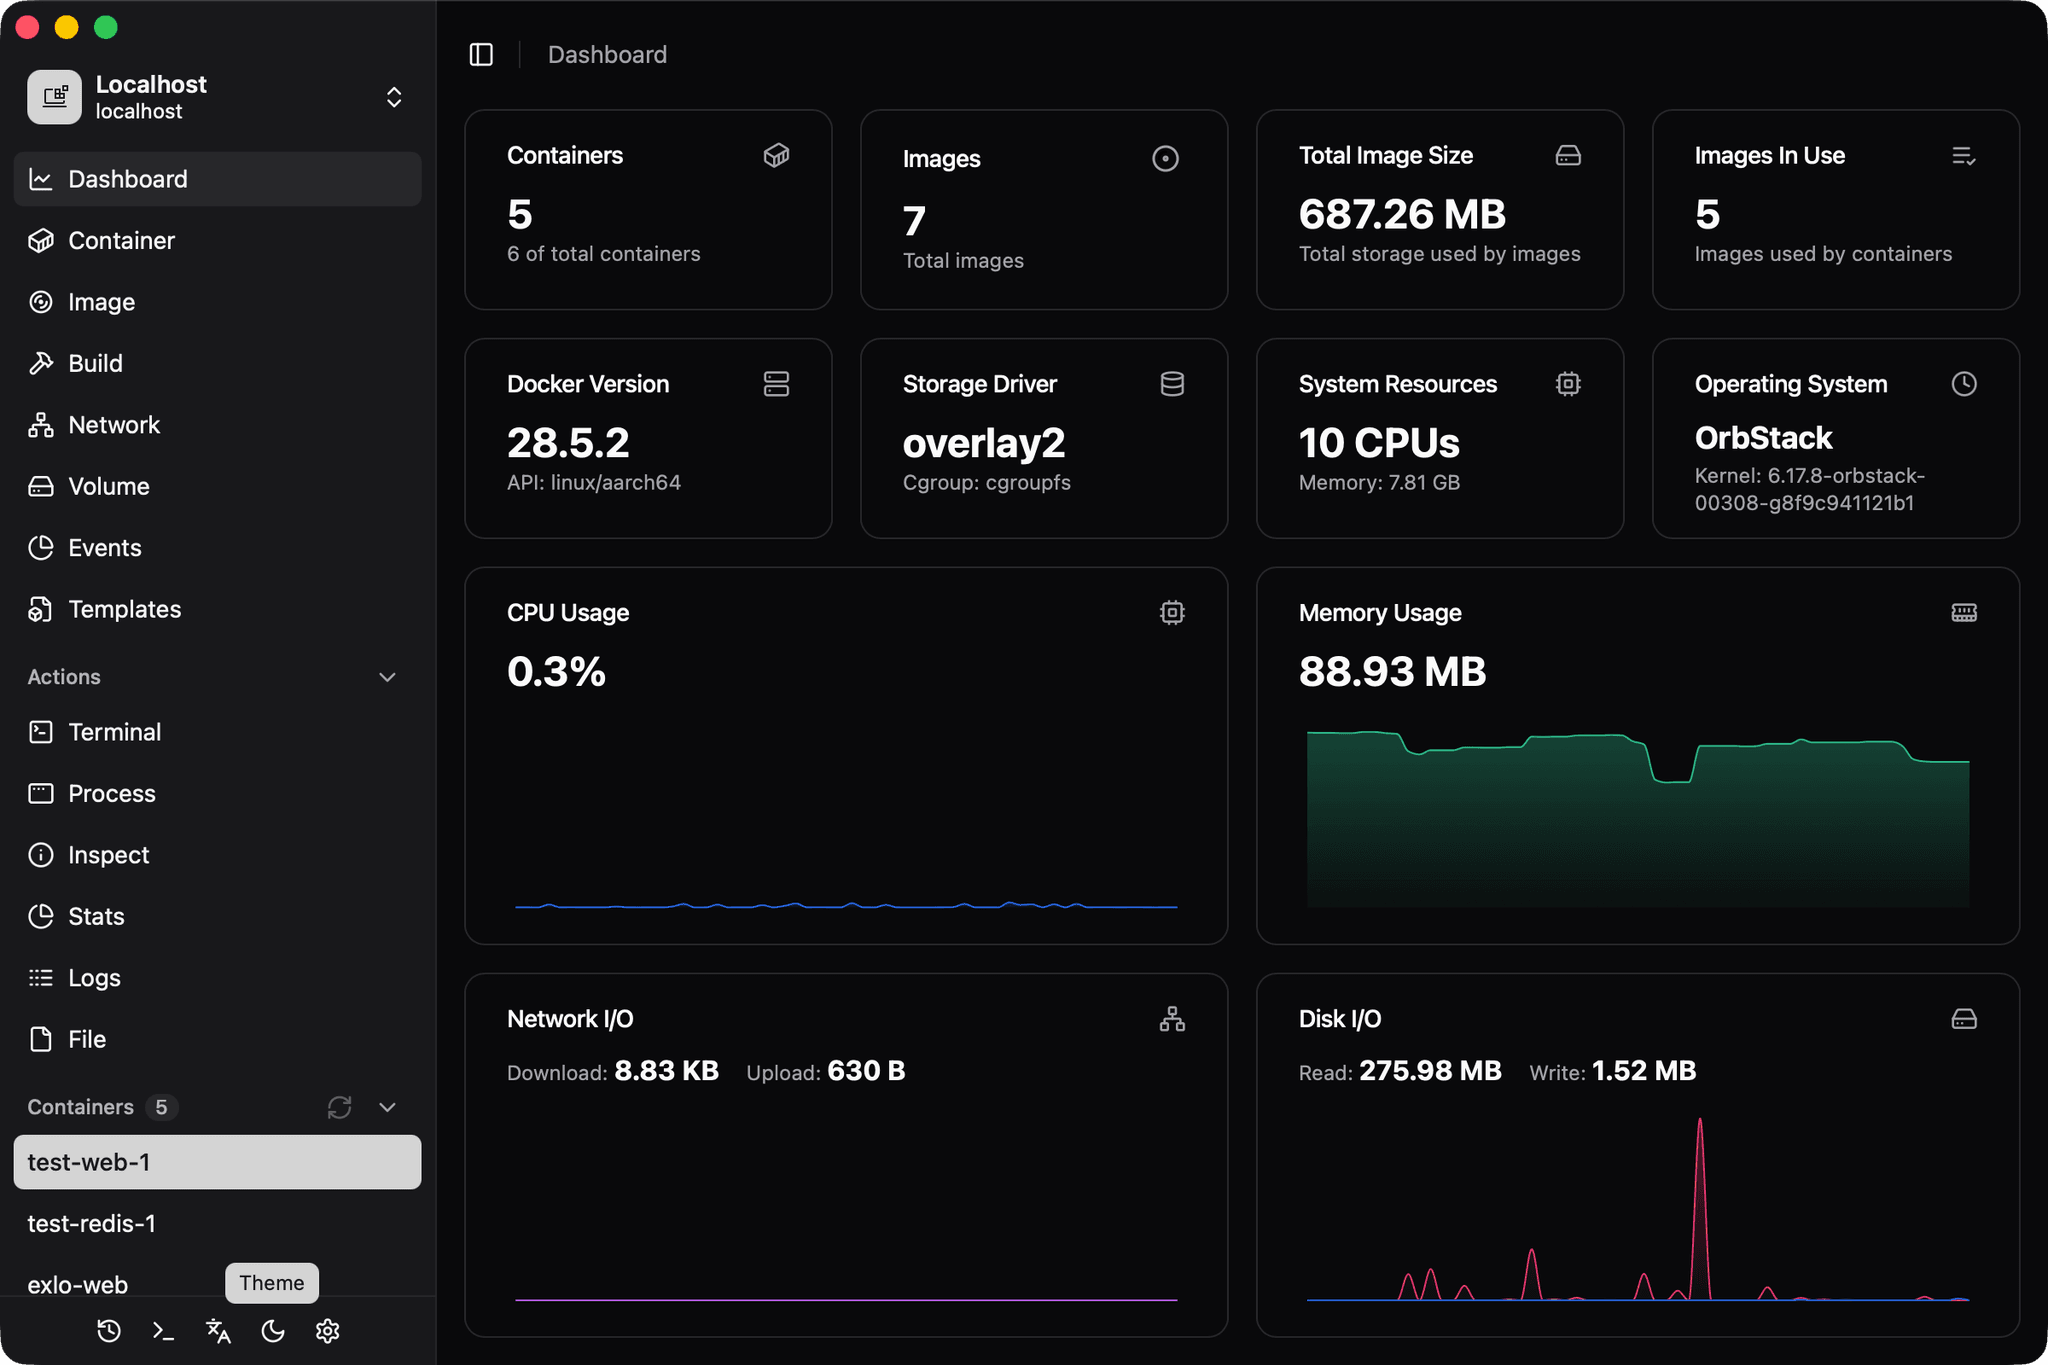This screenshot has width=2048, height=1365.
Task: Open the language switcher icon
Action: (x=218, y=1331)
